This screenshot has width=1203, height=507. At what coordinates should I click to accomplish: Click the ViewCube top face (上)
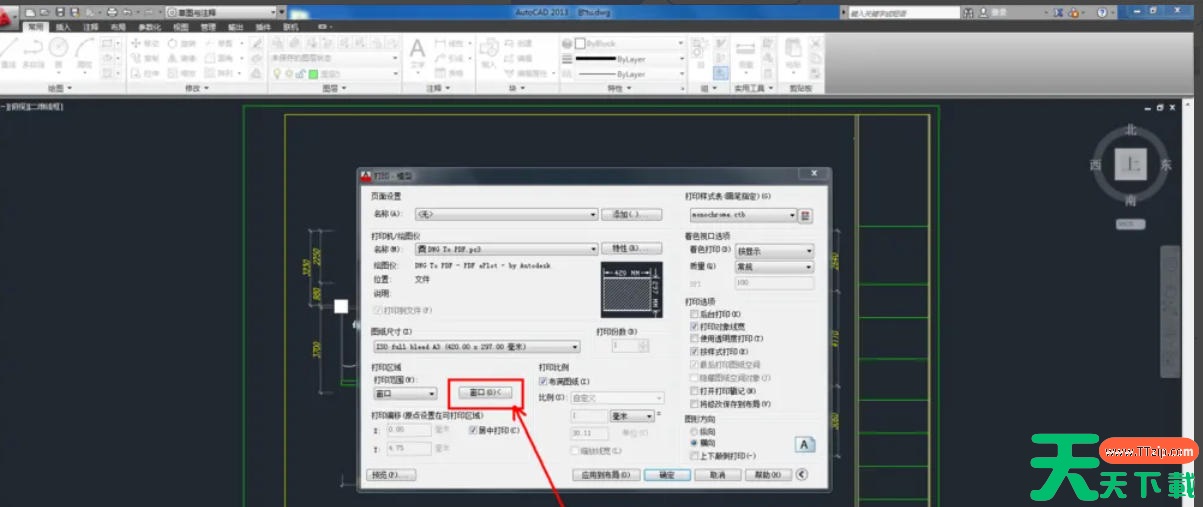point(1131,164)
